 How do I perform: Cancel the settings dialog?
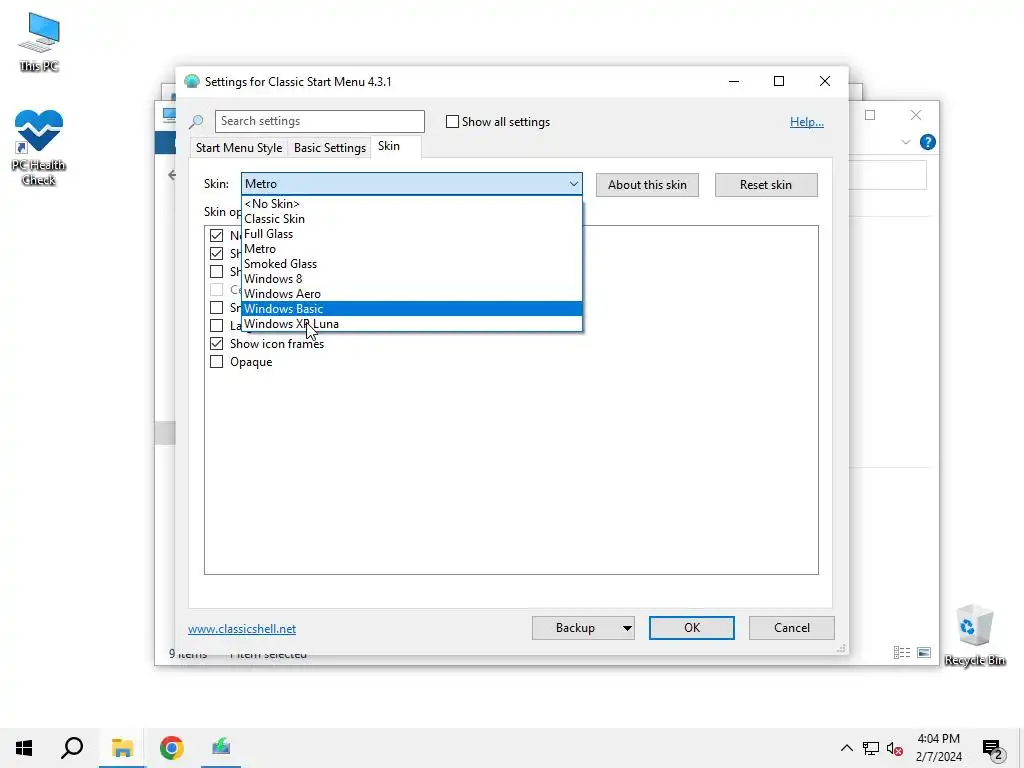point(792,628)
